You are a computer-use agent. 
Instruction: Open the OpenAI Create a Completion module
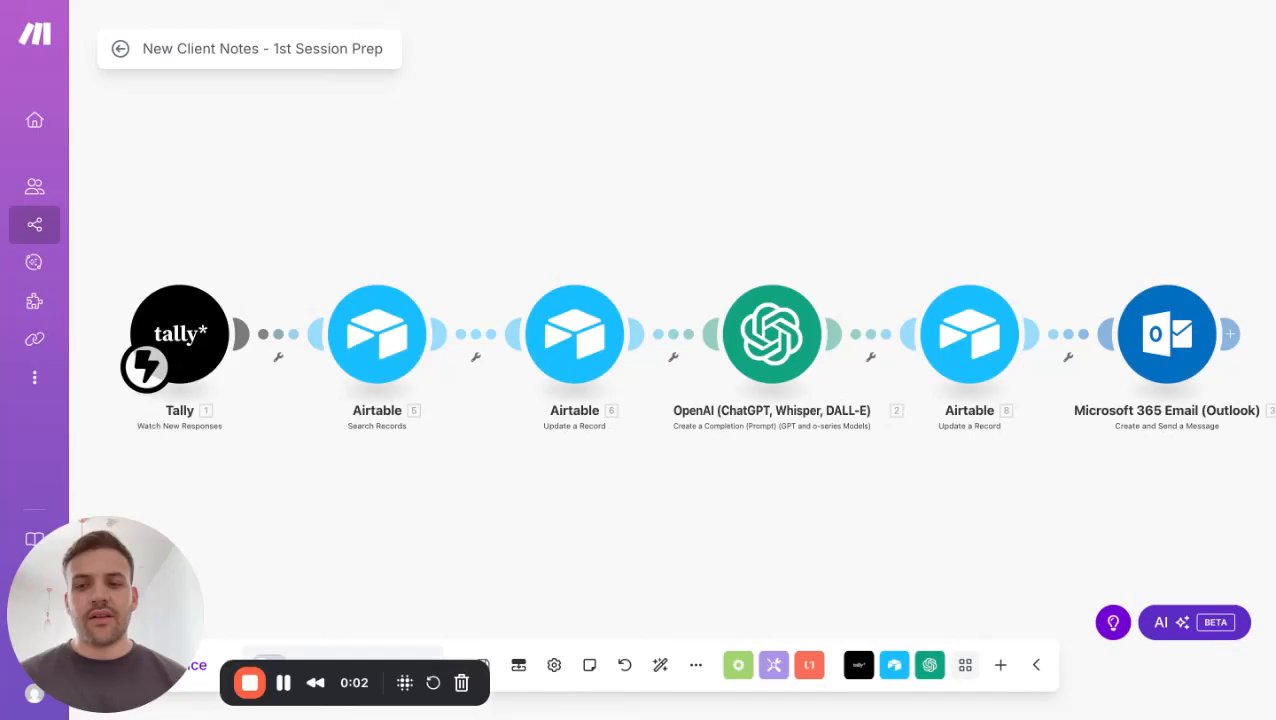click(x=772, y=334)
